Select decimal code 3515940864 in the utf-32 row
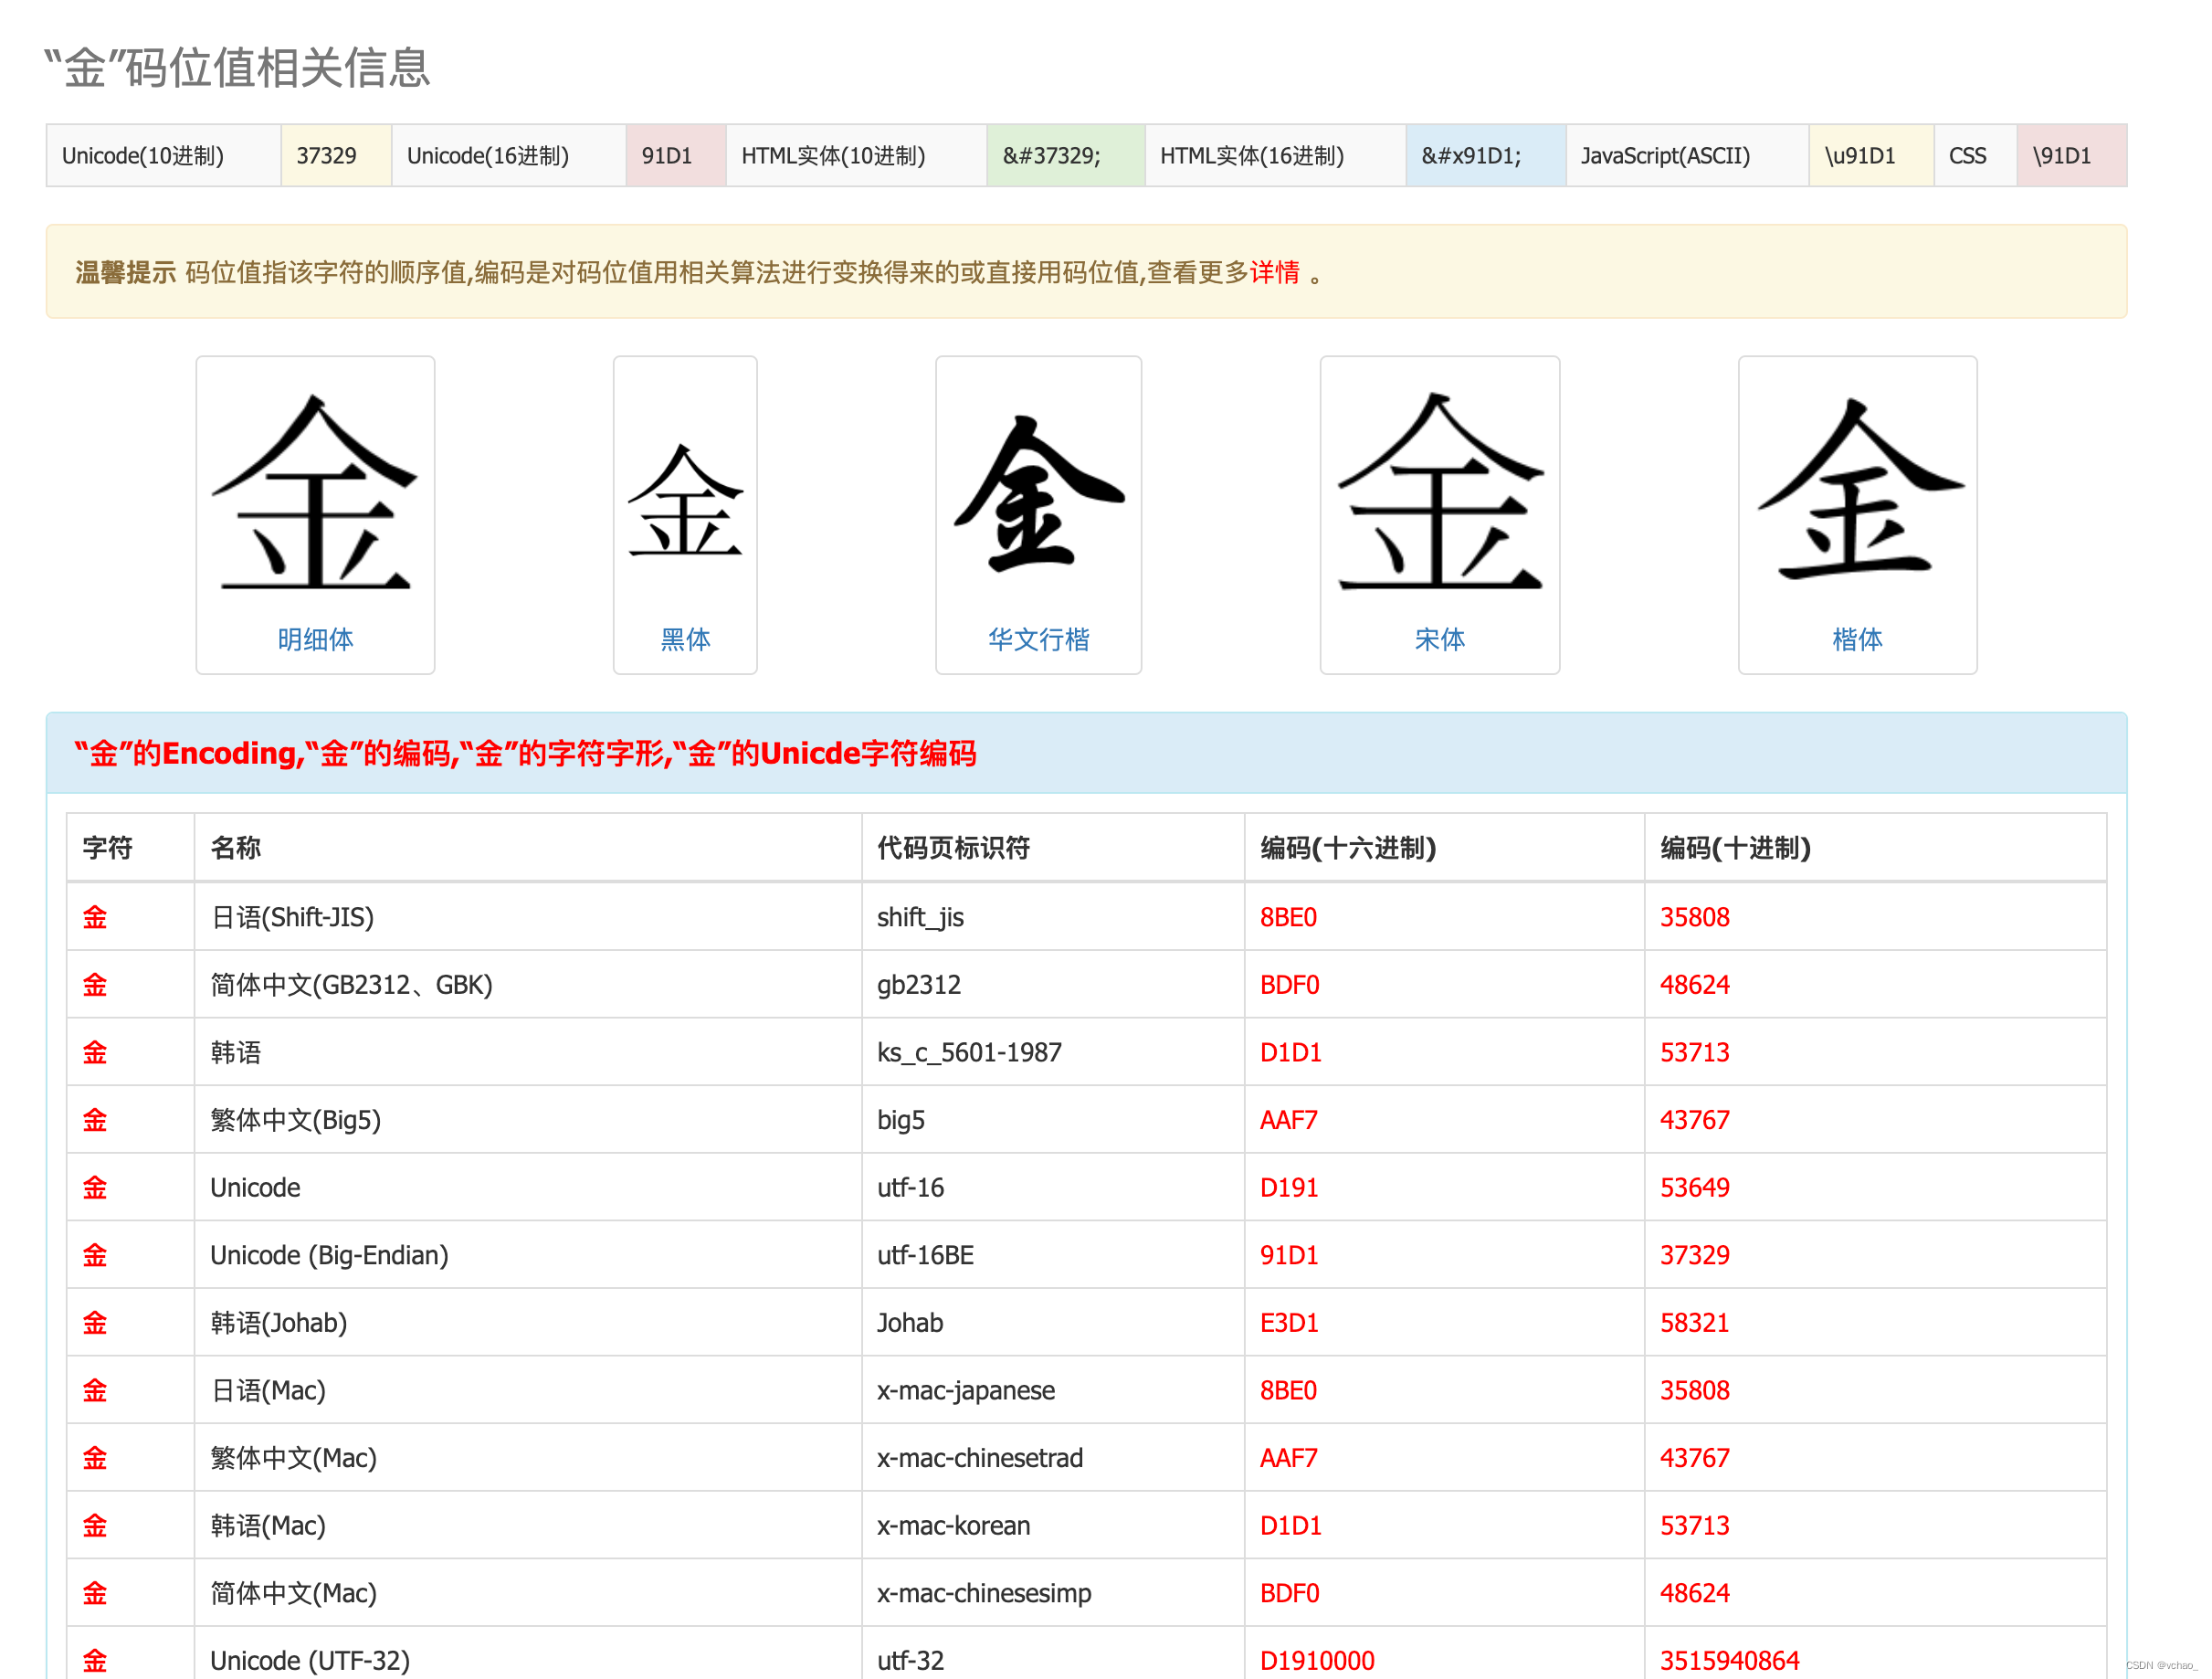This screenshot has width=2212, height=1679. 1730,1661
